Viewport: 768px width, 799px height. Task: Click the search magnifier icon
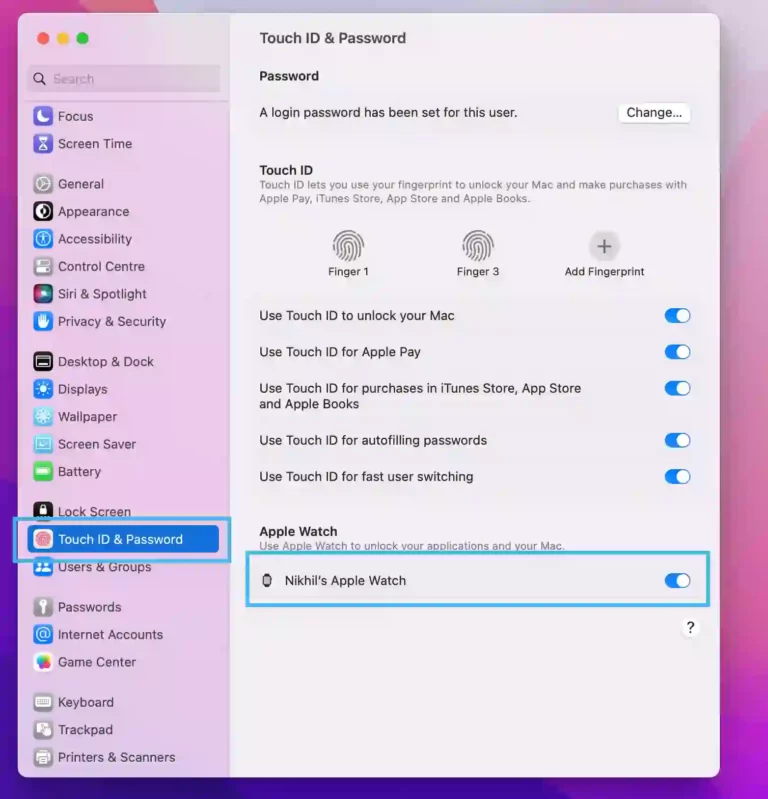(39, 79)
